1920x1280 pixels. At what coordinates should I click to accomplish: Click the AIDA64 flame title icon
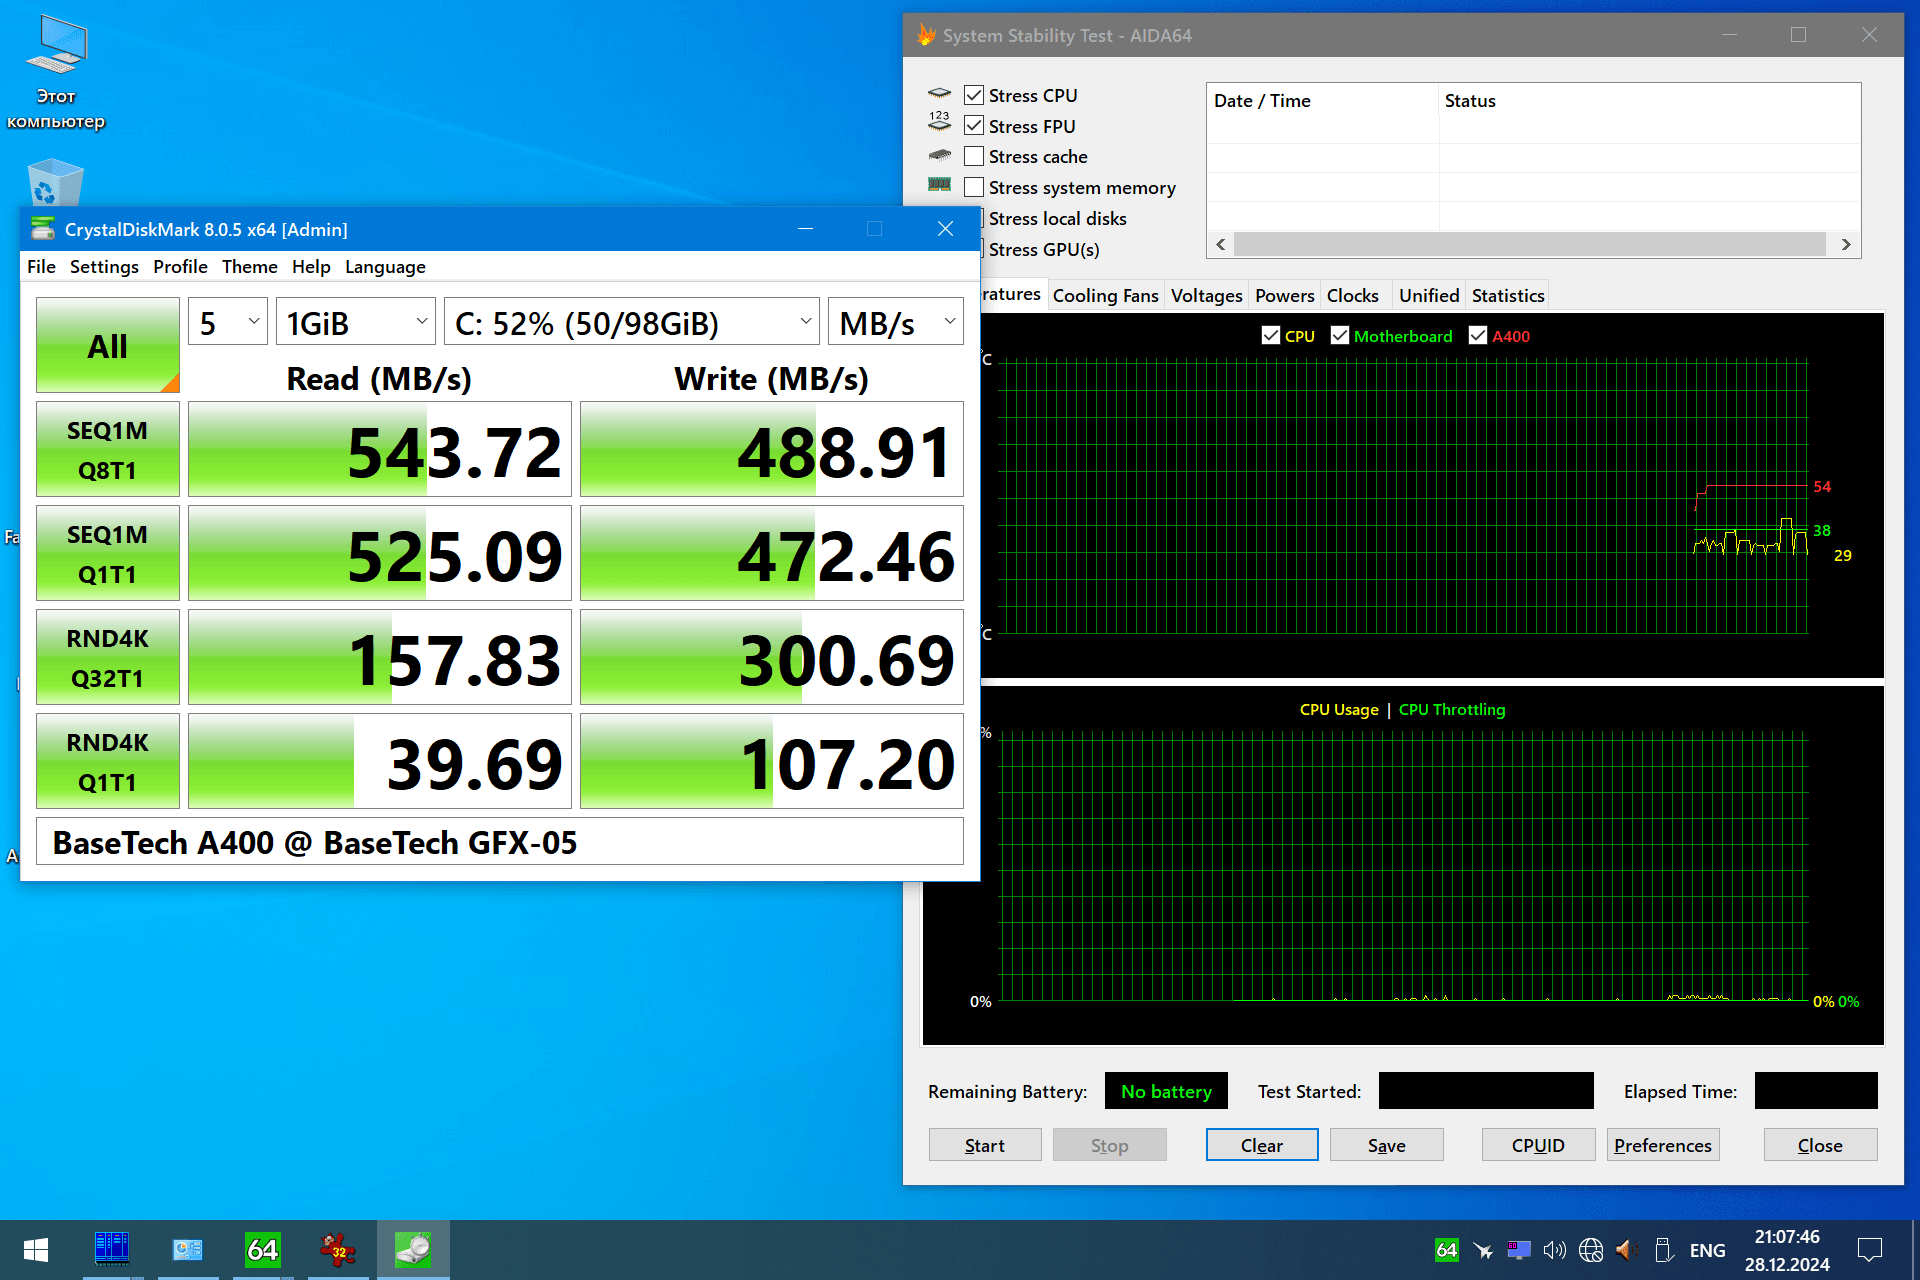[926, 35]
